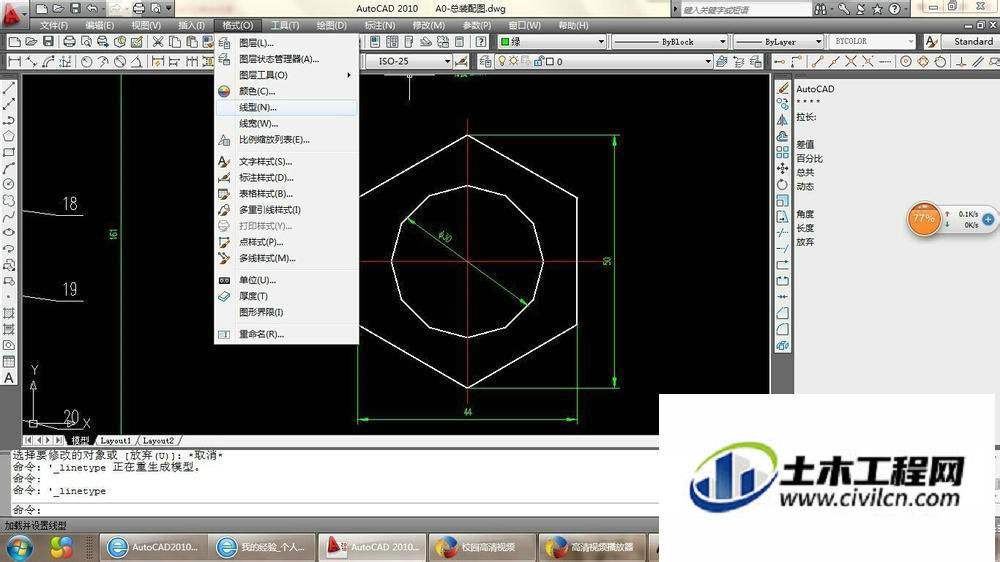Select the Fillet tool in modify toolbar
This screenshot has height=562, width=1000.
coord(783,329)
